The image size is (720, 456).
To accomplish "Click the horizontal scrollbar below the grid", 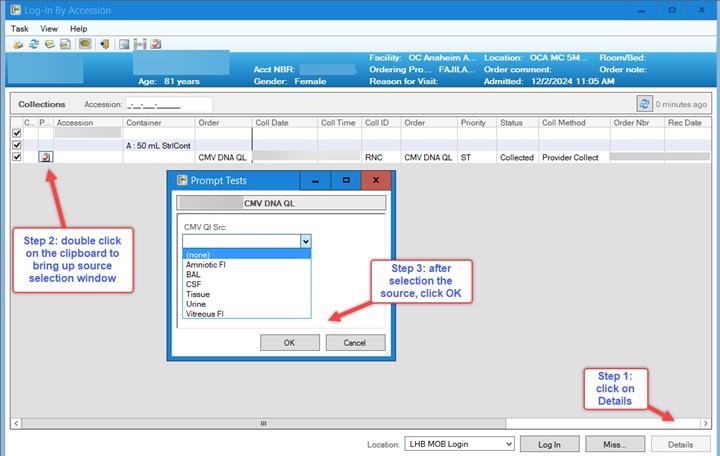I will point(264,424).
